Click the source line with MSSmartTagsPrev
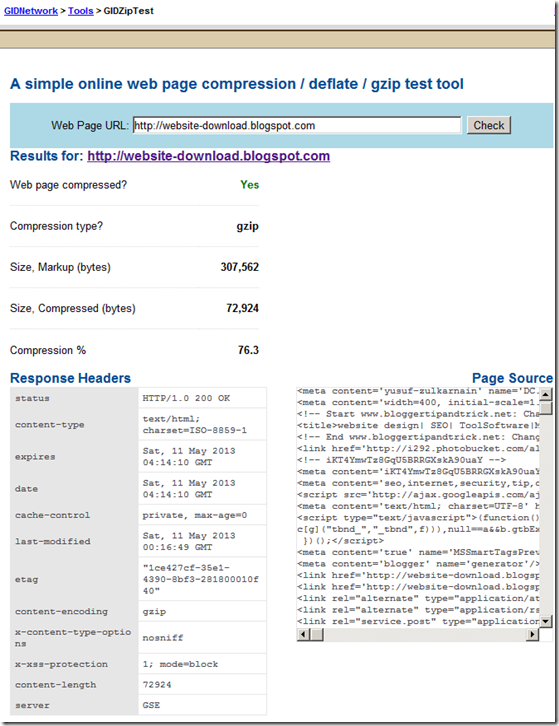This screenshot has height=726, width=559. click(x=418, y=552)
